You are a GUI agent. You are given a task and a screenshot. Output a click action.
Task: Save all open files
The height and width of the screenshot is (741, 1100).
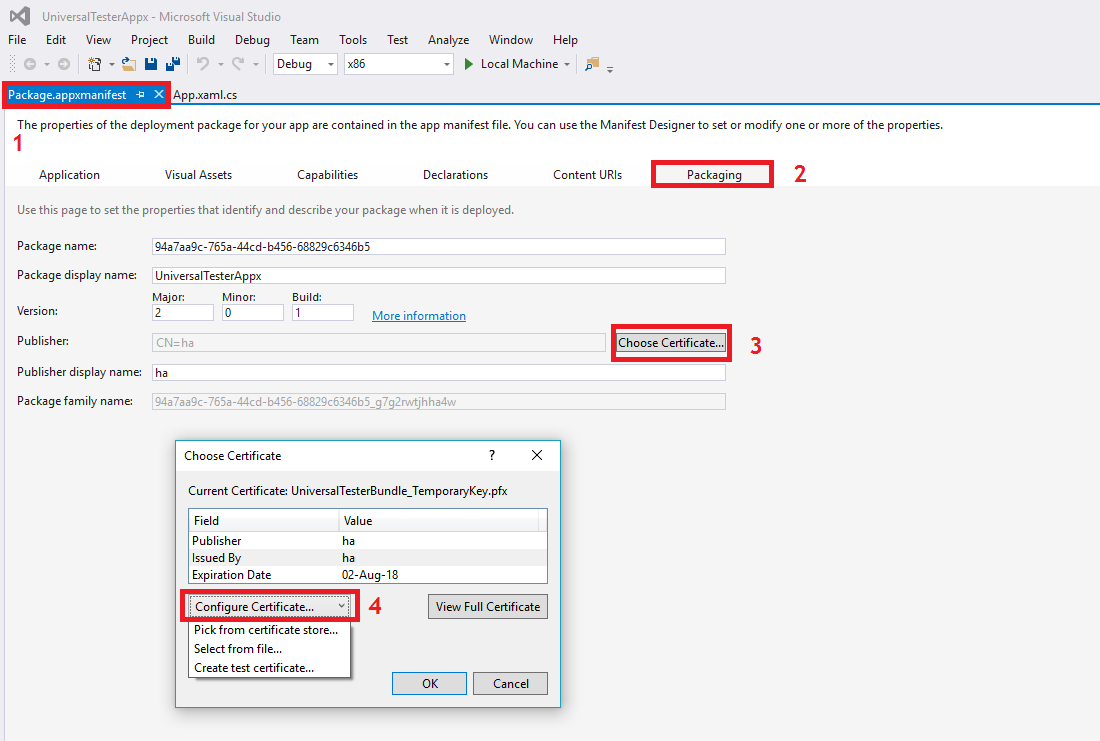pyautogui.click(x=173, y=63)
